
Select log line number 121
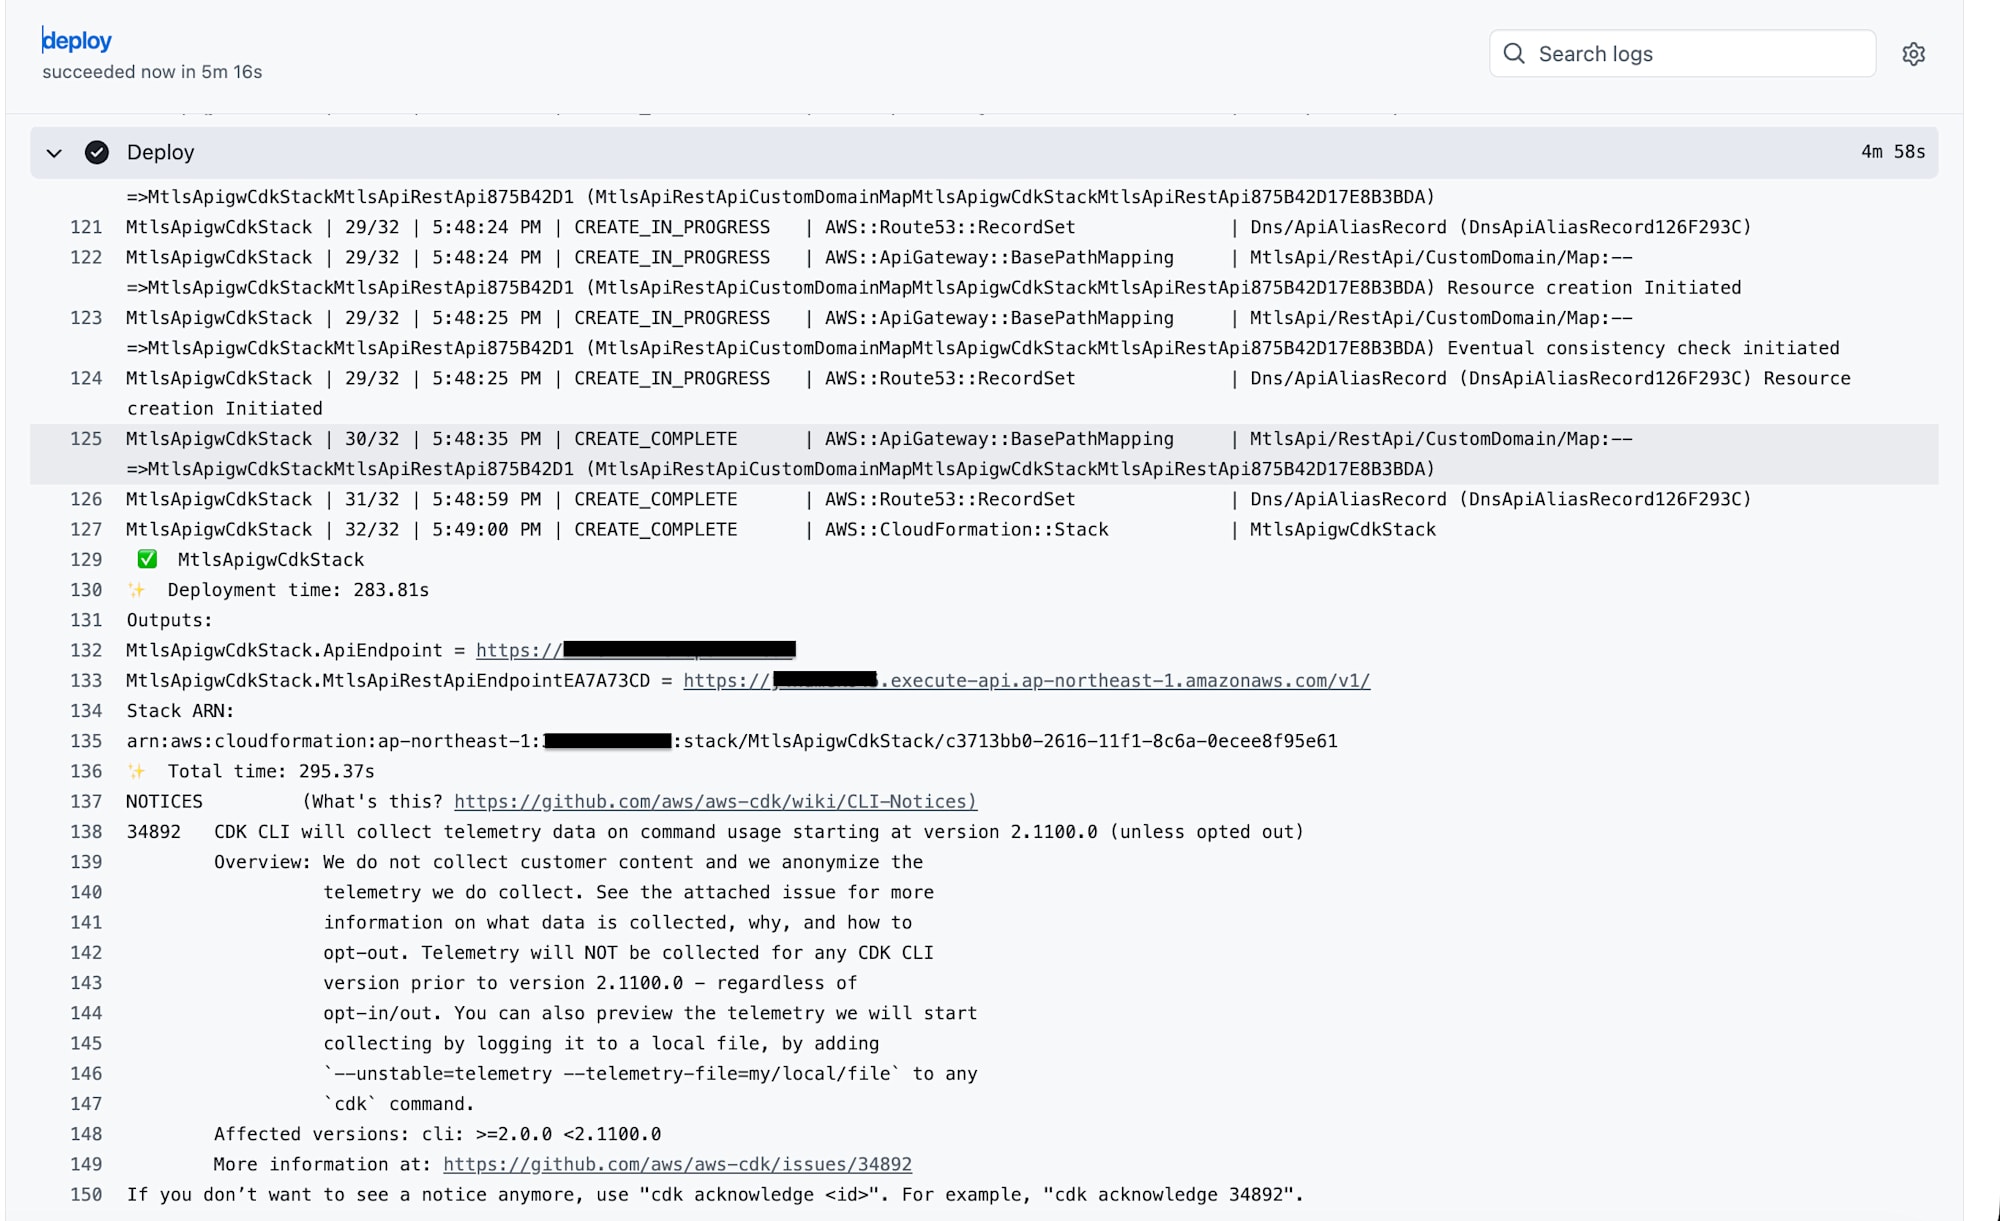point(86,227)
